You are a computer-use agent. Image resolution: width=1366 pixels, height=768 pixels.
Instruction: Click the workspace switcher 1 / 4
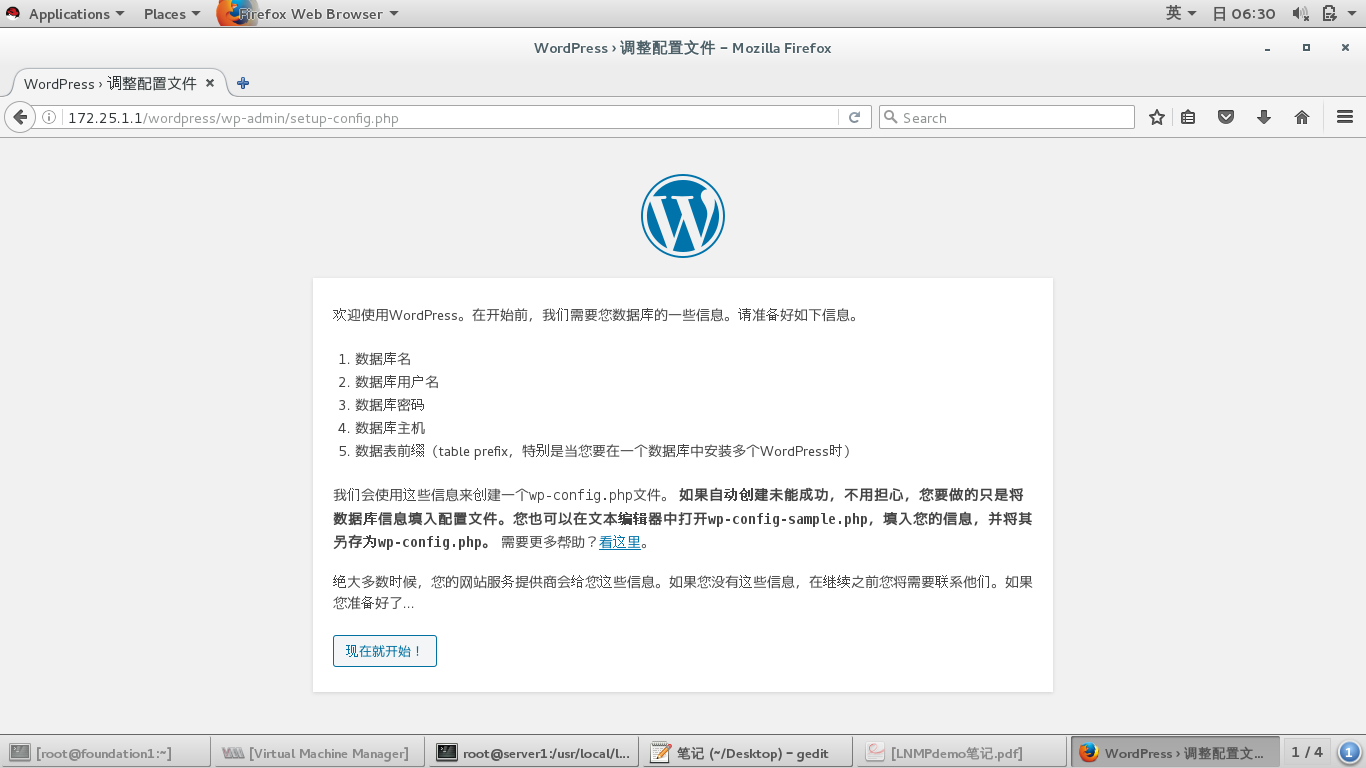[1307, 752]
